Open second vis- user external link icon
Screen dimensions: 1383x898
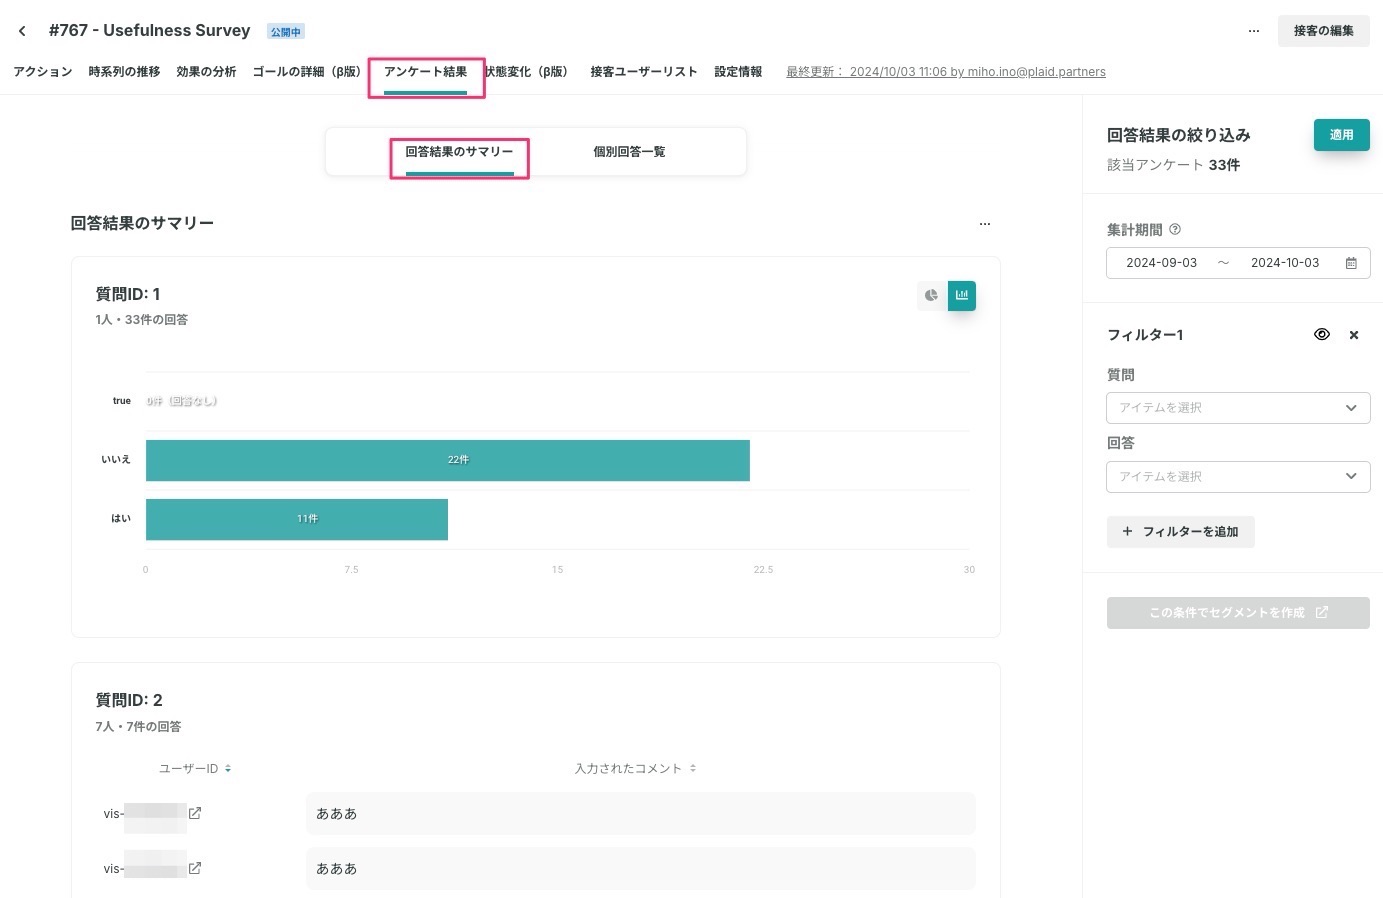[x=195, y=868]
